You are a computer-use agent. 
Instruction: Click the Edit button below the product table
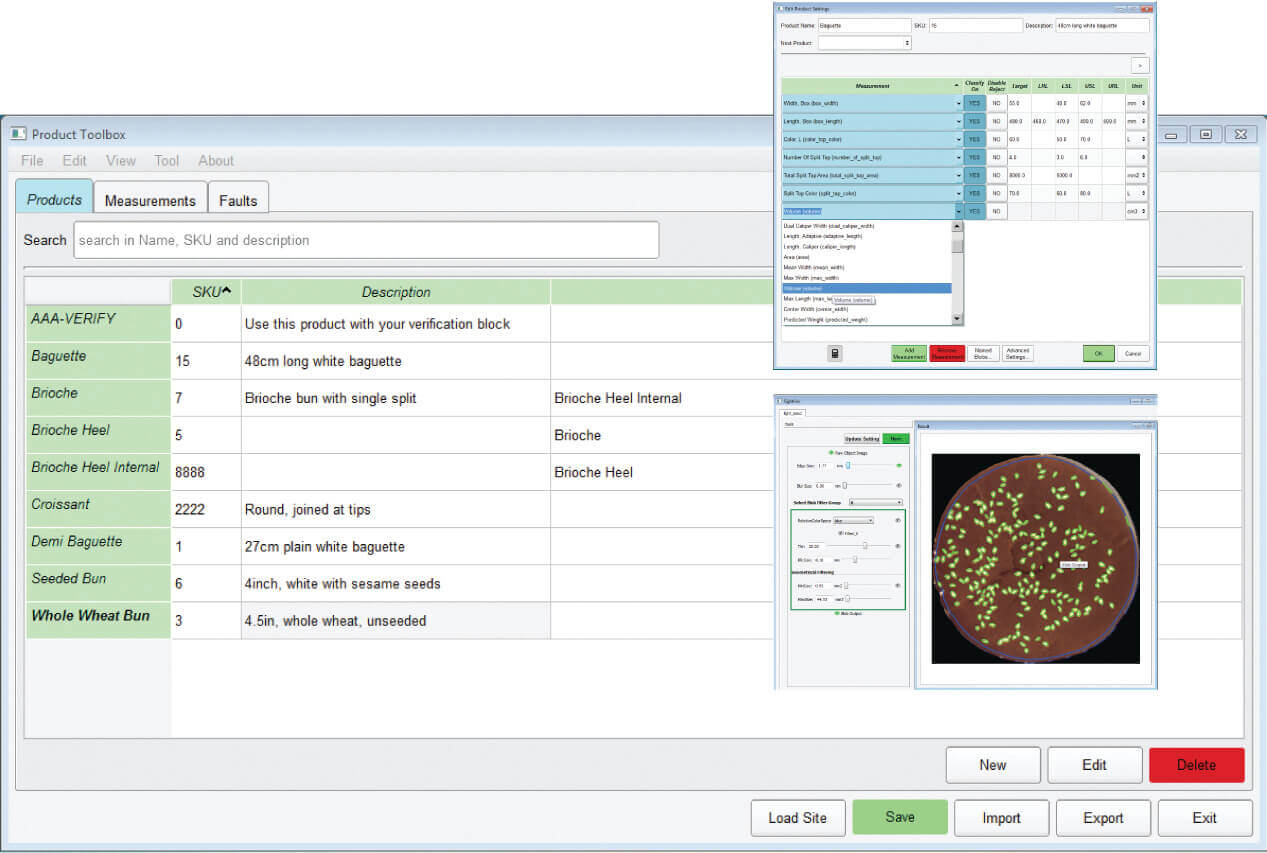point(1095,765)
